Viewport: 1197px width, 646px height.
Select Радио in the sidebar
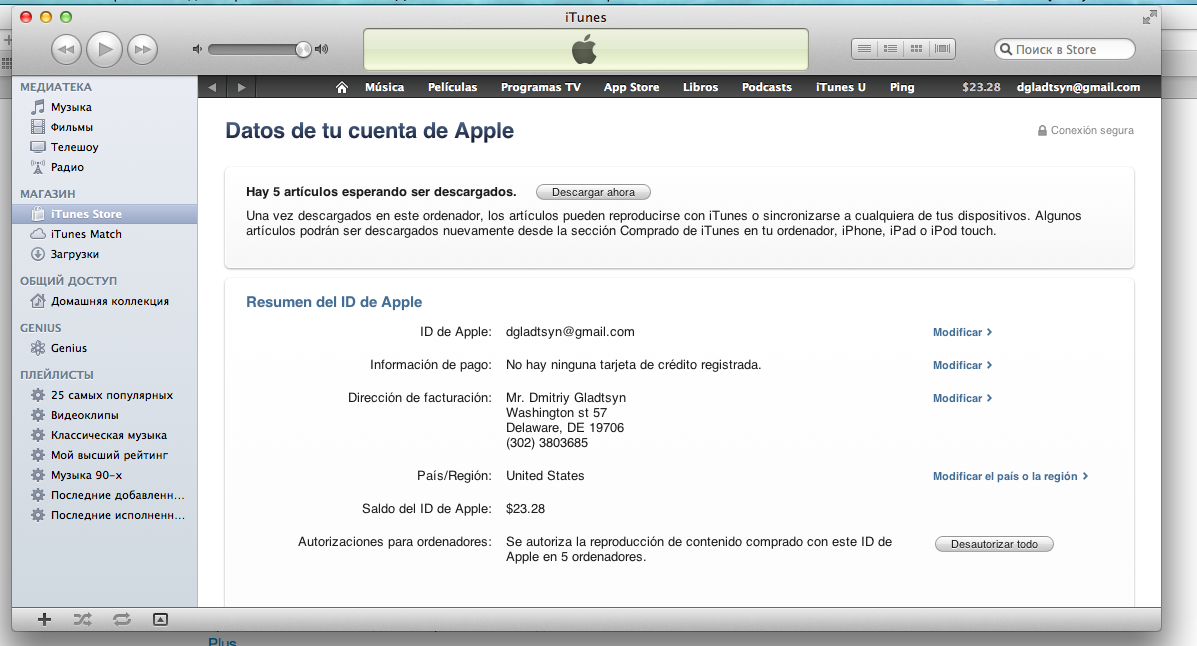click(105, 166)
